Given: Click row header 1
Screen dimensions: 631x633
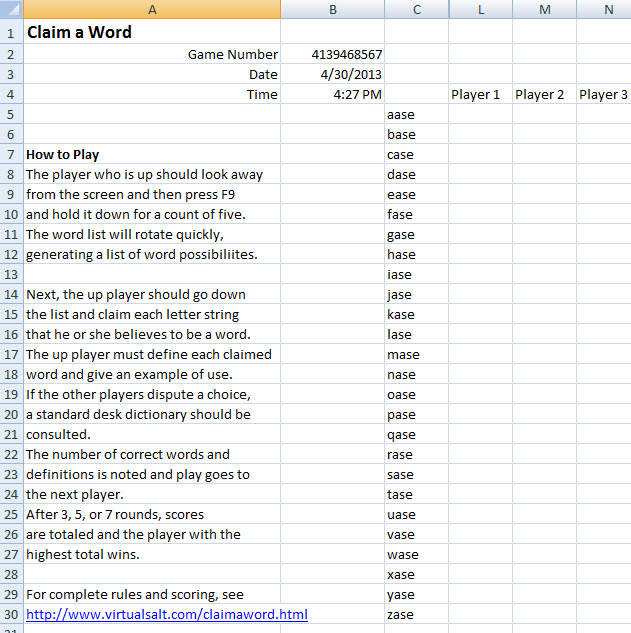Looking at the screenshot, I should coord(11,31).
